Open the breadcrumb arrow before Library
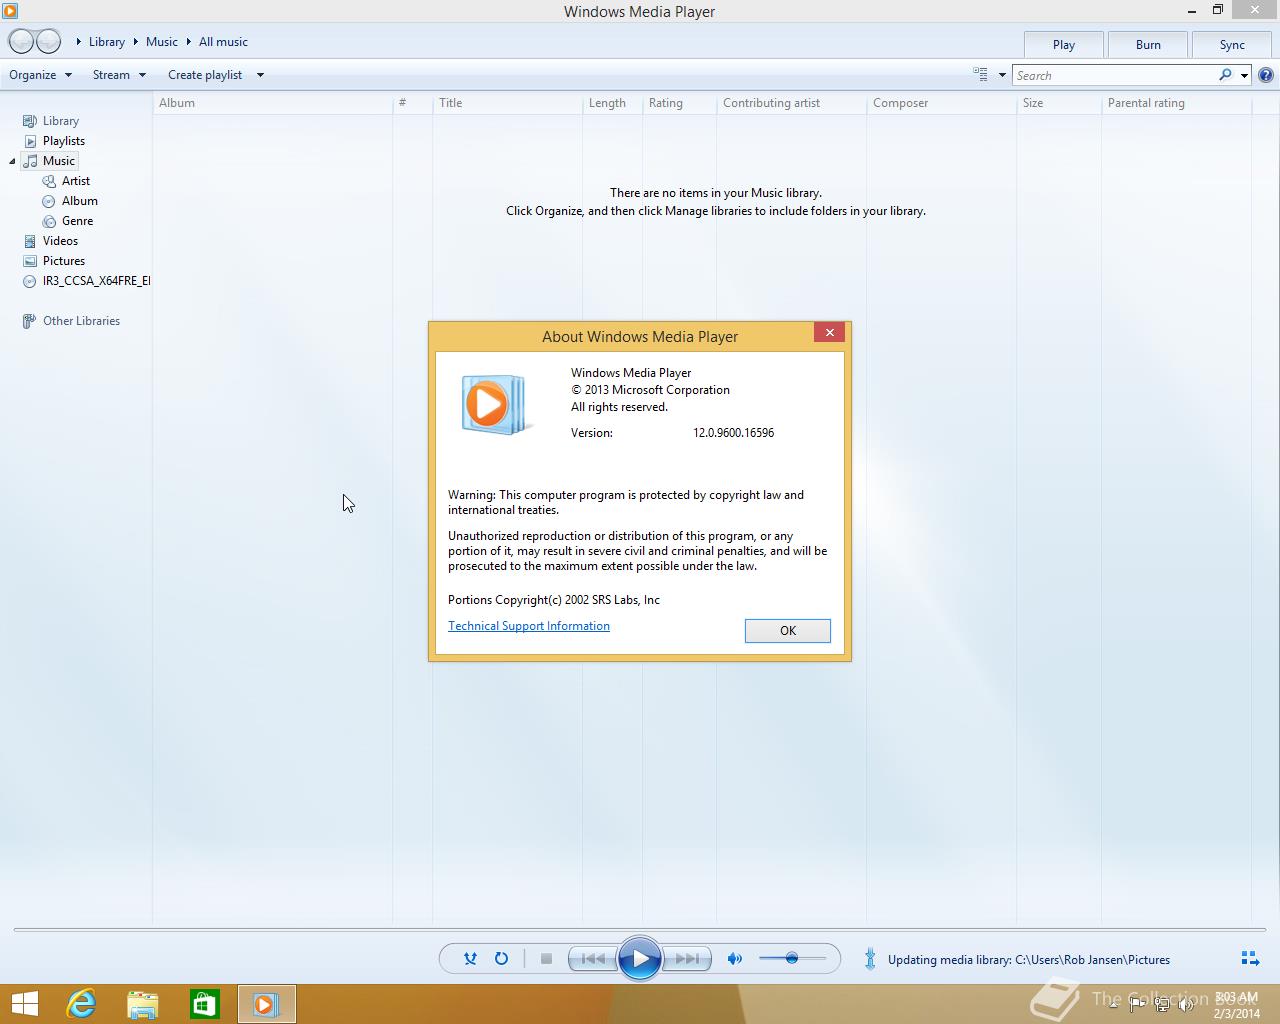This screenshot has height=1024, width=1280. (x=79, y=42)
